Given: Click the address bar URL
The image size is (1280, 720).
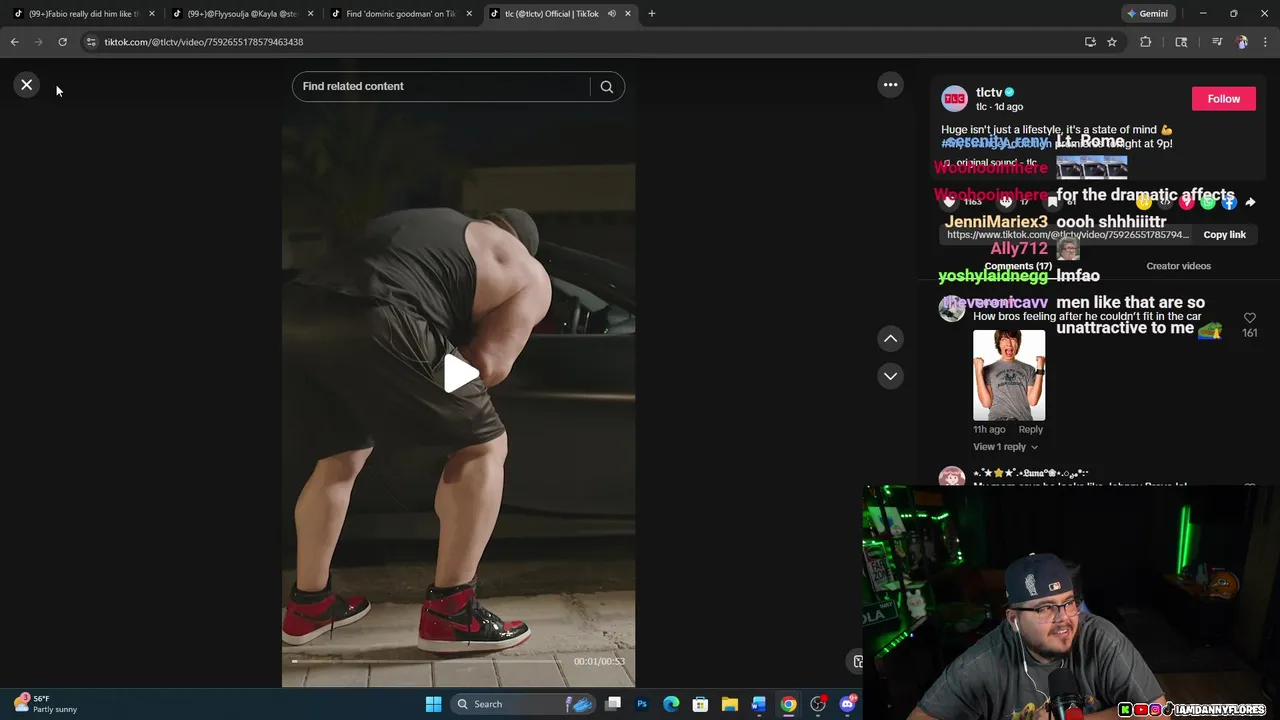Looking at the screenshot, I should [204, 42].
